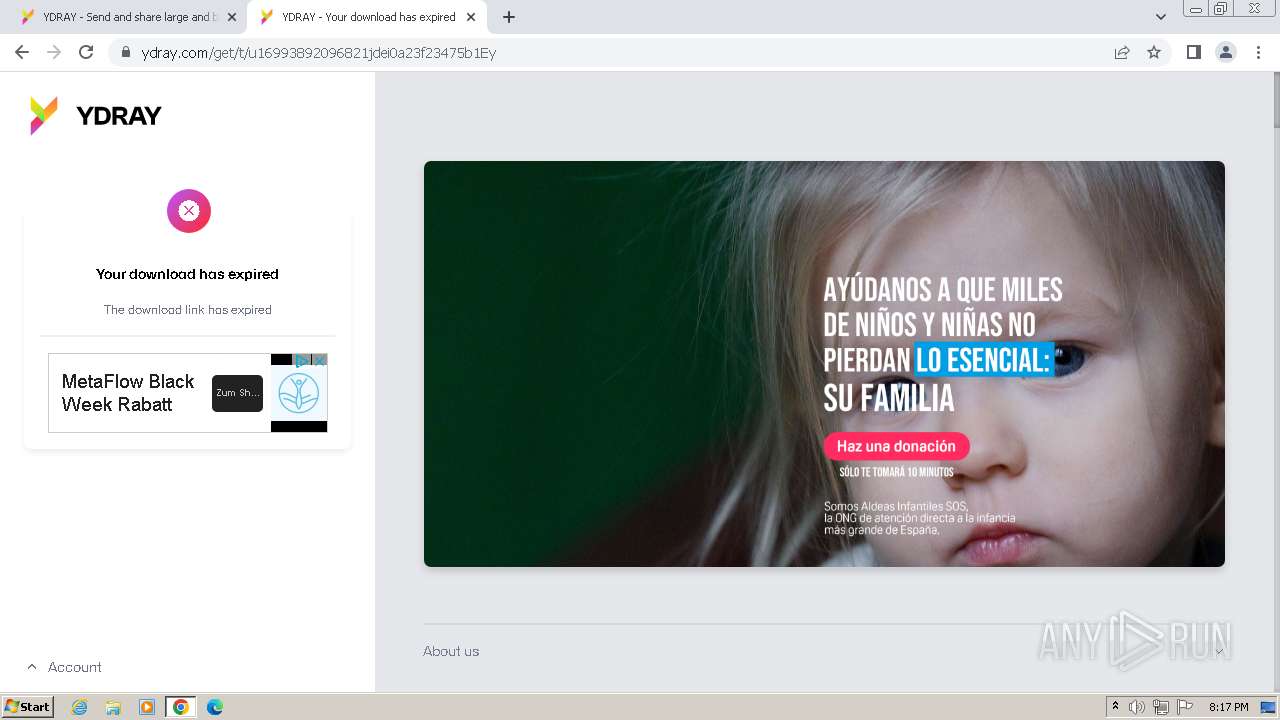
Task: View site information lock icon
Action: click(x=126, y=53)
